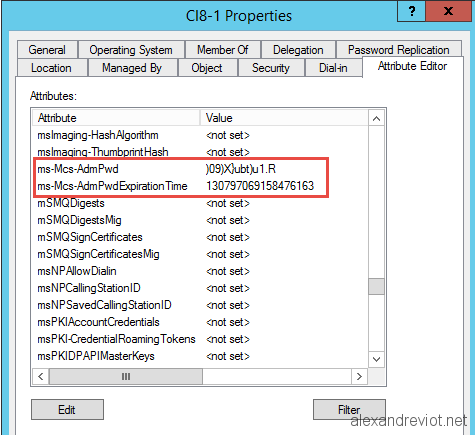Image resolution: width=475 pixels, height=435 pixels.
Task: Go to the Security tab
Action: pos(271,68)
